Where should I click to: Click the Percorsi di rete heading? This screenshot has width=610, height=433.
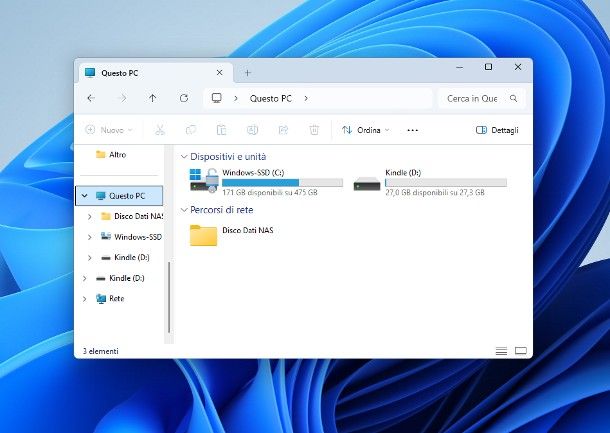coord(222,210)
